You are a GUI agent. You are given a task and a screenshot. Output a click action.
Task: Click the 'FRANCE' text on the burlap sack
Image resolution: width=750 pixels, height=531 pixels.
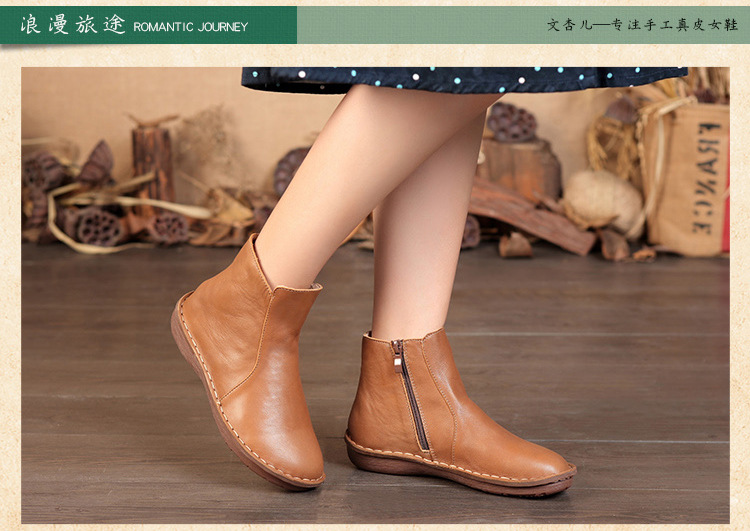click(x=706, y=178)
